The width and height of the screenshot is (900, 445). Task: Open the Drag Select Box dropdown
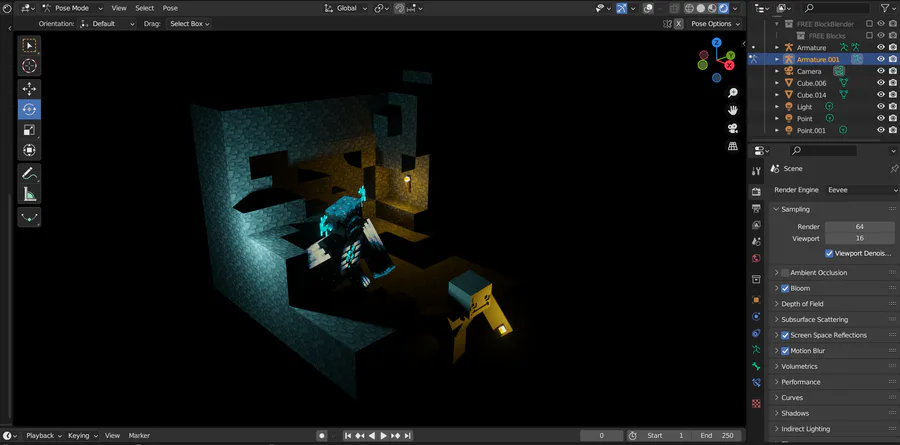tap(188, 24)
